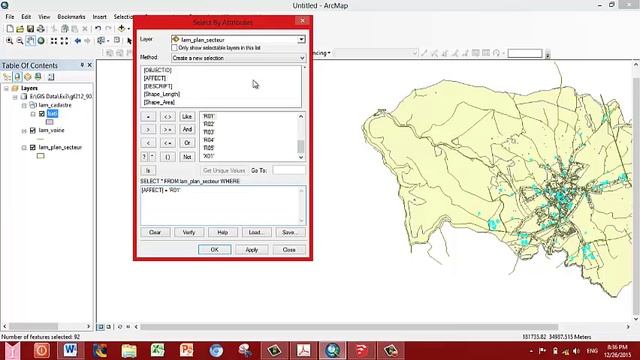The width and height of the screenshot is (640, 360).
Task: Open Adobe Reader from the taskbar
Action: 303,350
